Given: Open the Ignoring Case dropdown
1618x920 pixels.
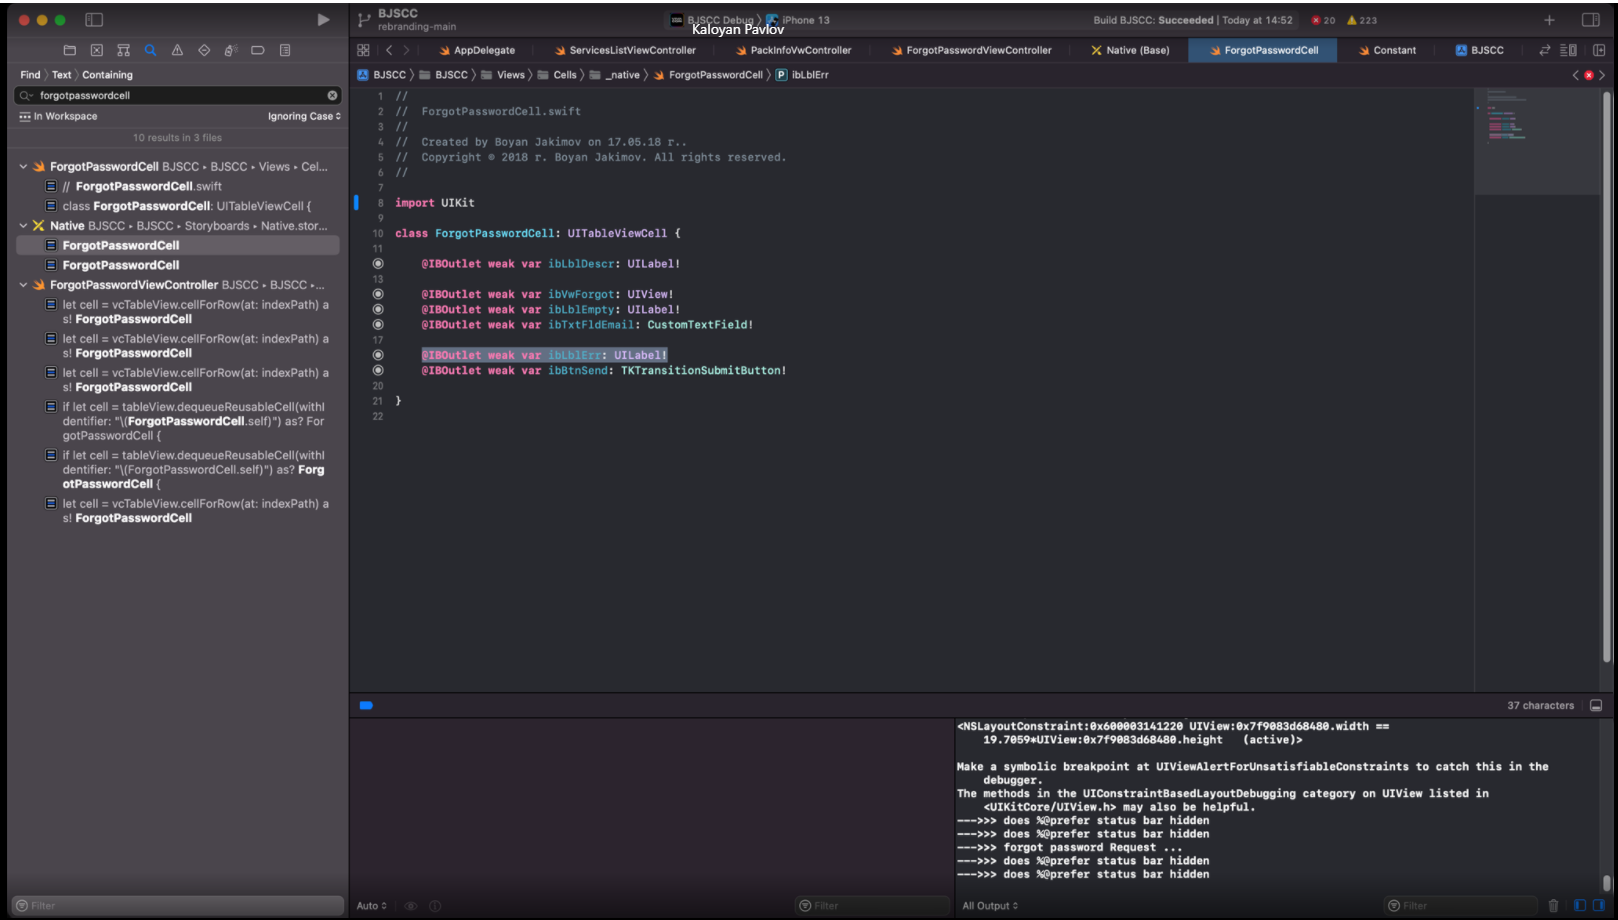Looking at the screenshot, I should coord(304,116).
